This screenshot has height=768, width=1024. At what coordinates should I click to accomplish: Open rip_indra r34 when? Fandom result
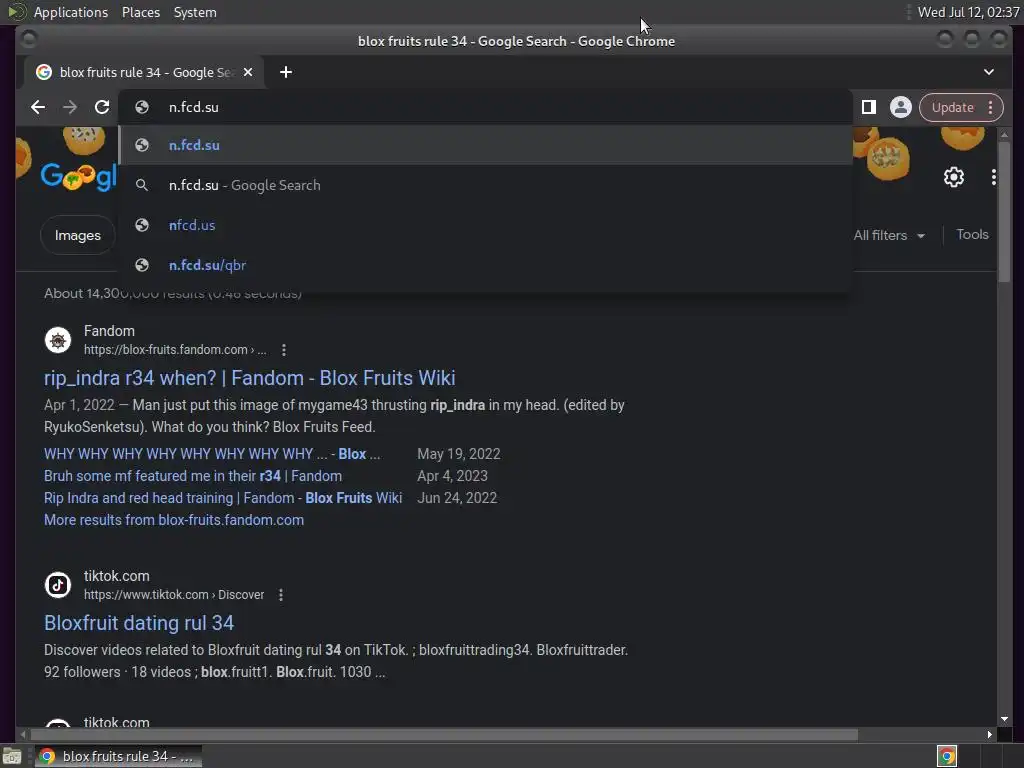tap(249, 378)
